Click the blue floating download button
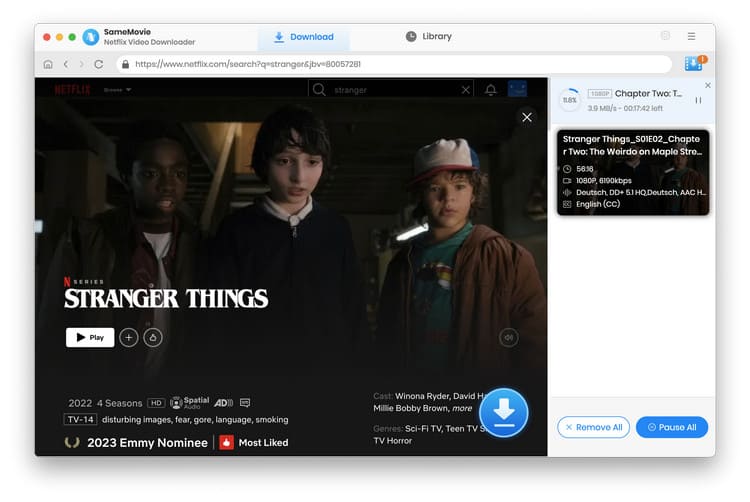This screenshot has width=750, height=502. click(504, 413)
